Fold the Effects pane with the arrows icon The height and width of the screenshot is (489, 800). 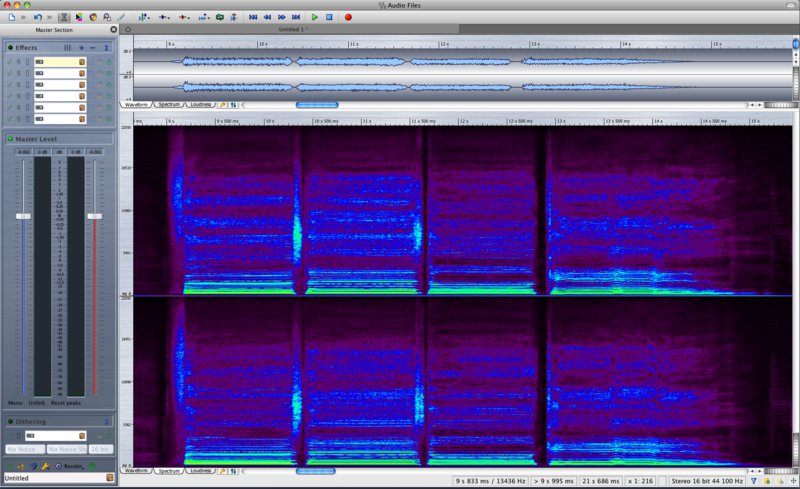pyautogui.click(x=106, y=47)
